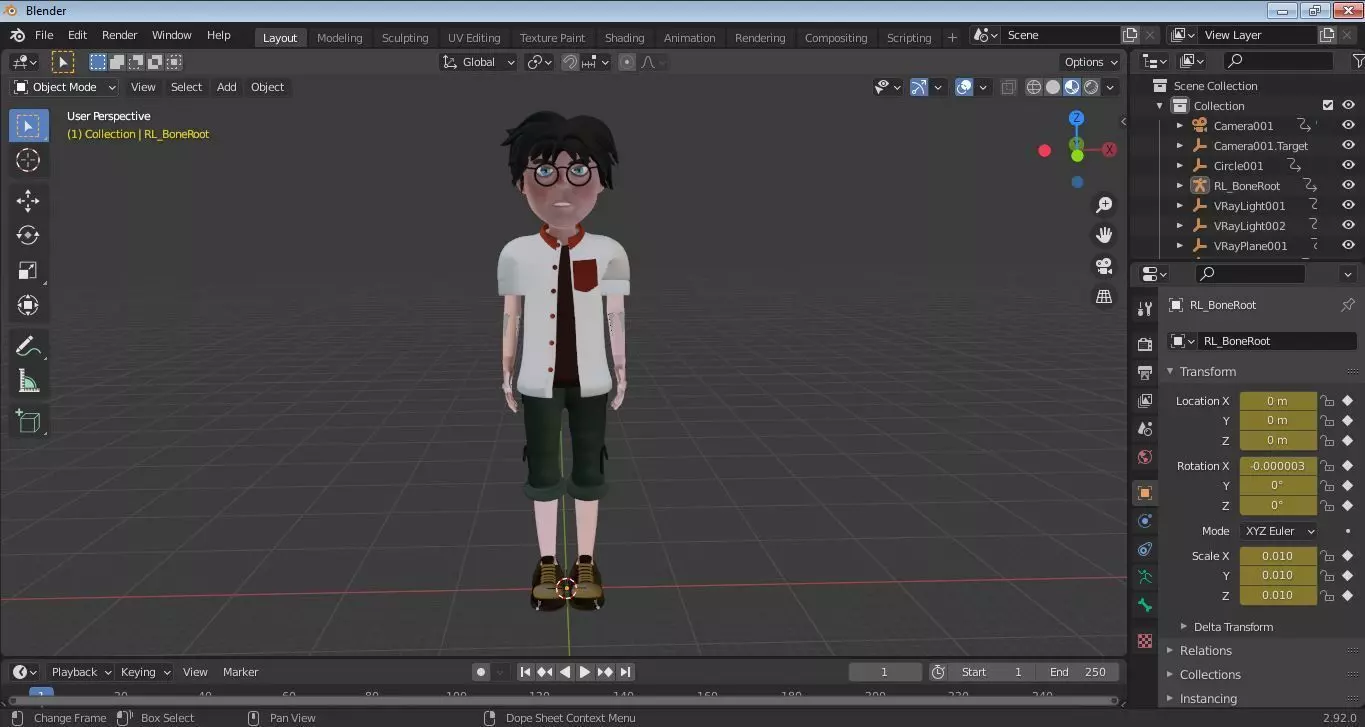
Task: Activate the Annotate tool
Action: [28, 347]
